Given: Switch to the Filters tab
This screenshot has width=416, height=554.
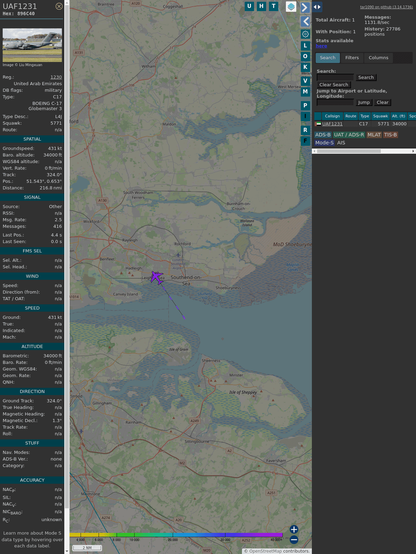Looking at the screenshot, I should click(352, 58).
